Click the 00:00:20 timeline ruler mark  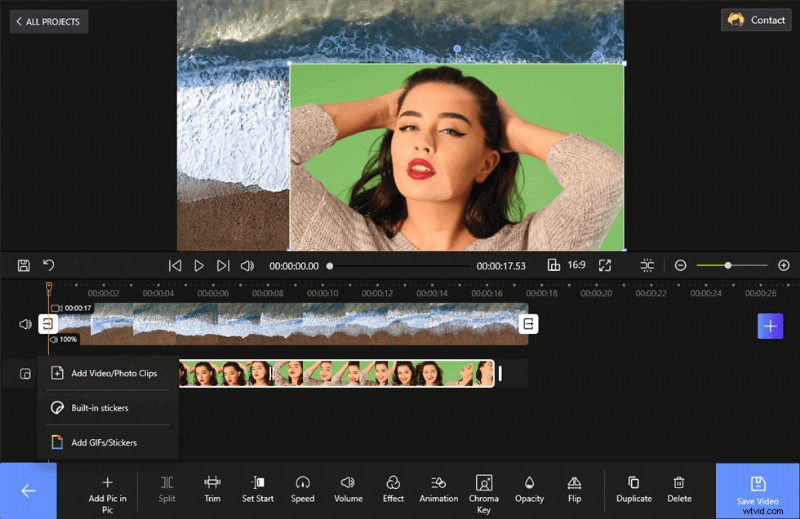(596, 293)
